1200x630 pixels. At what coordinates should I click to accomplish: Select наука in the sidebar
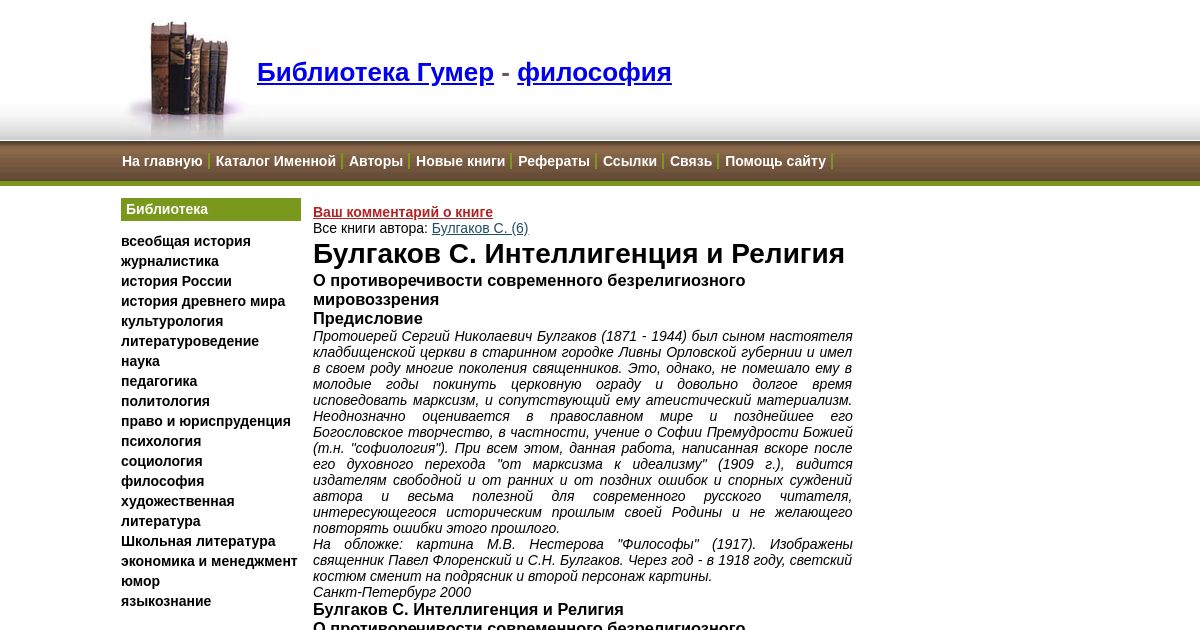tap(140, 361)
